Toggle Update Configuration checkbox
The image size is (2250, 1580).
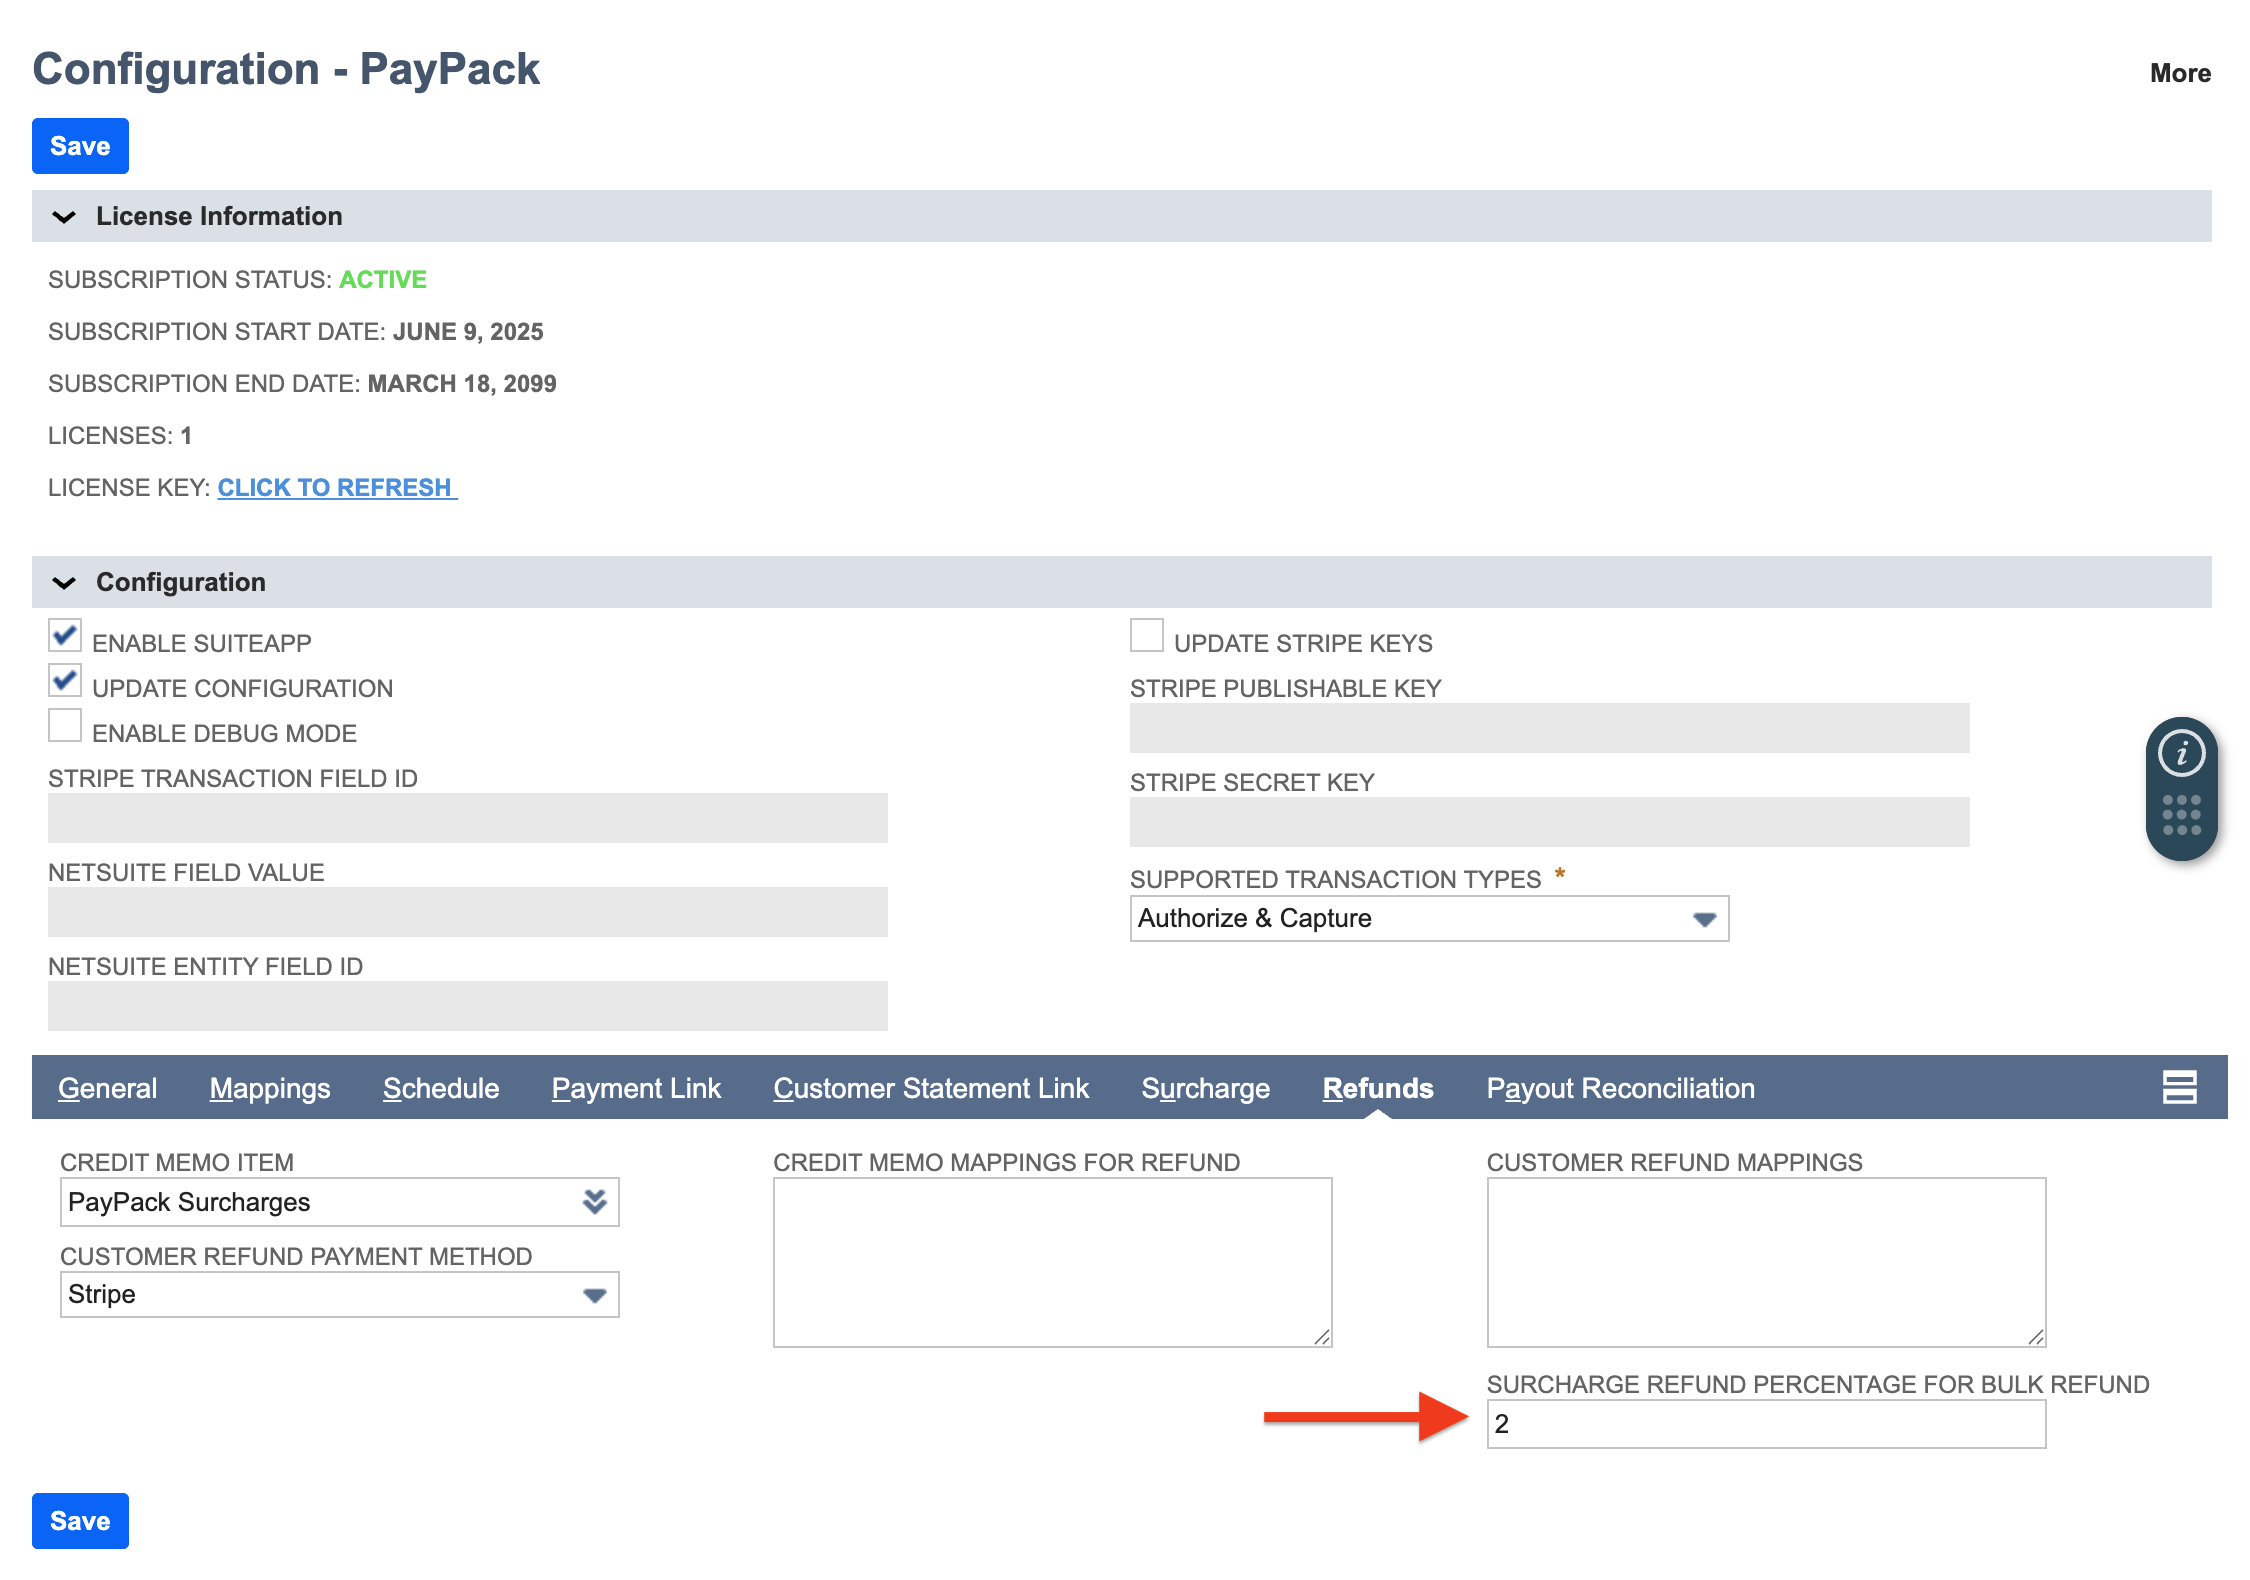click(x=65, y=681)
